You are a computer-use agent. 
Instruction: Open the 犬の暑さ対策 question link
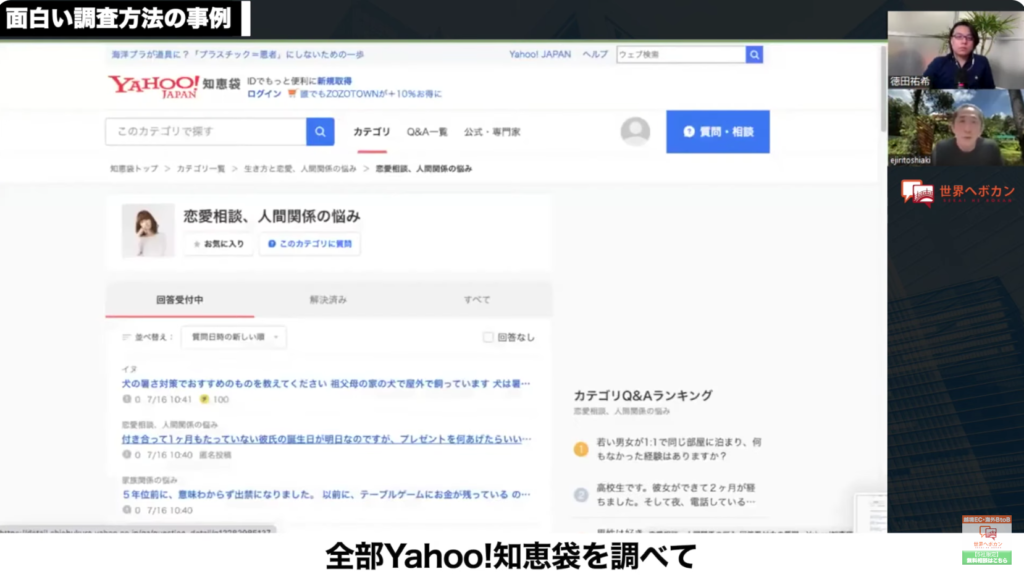pos(326,383)
